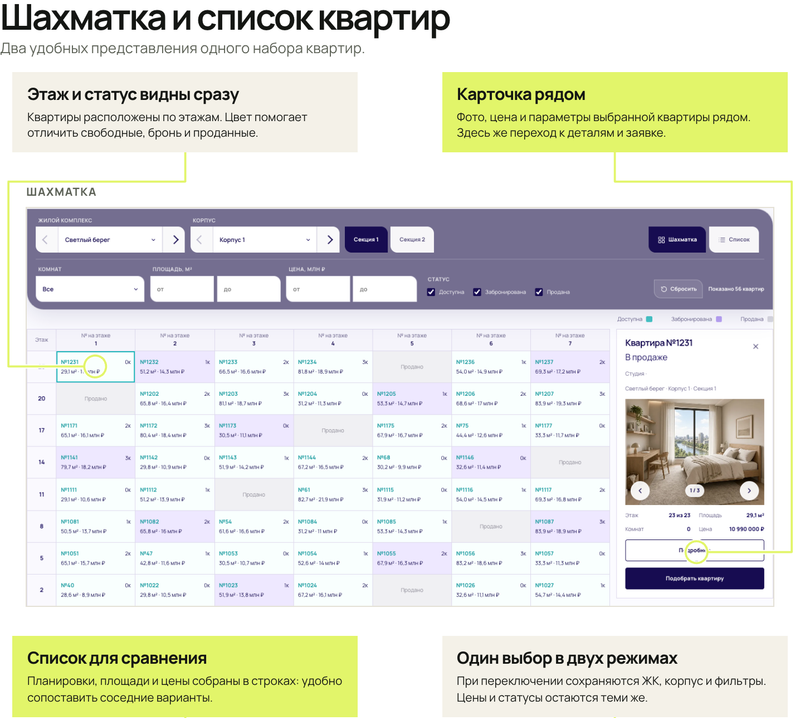The image size is (800, 718).
Task: Select apartment №1023 cell
Action: 254,590
